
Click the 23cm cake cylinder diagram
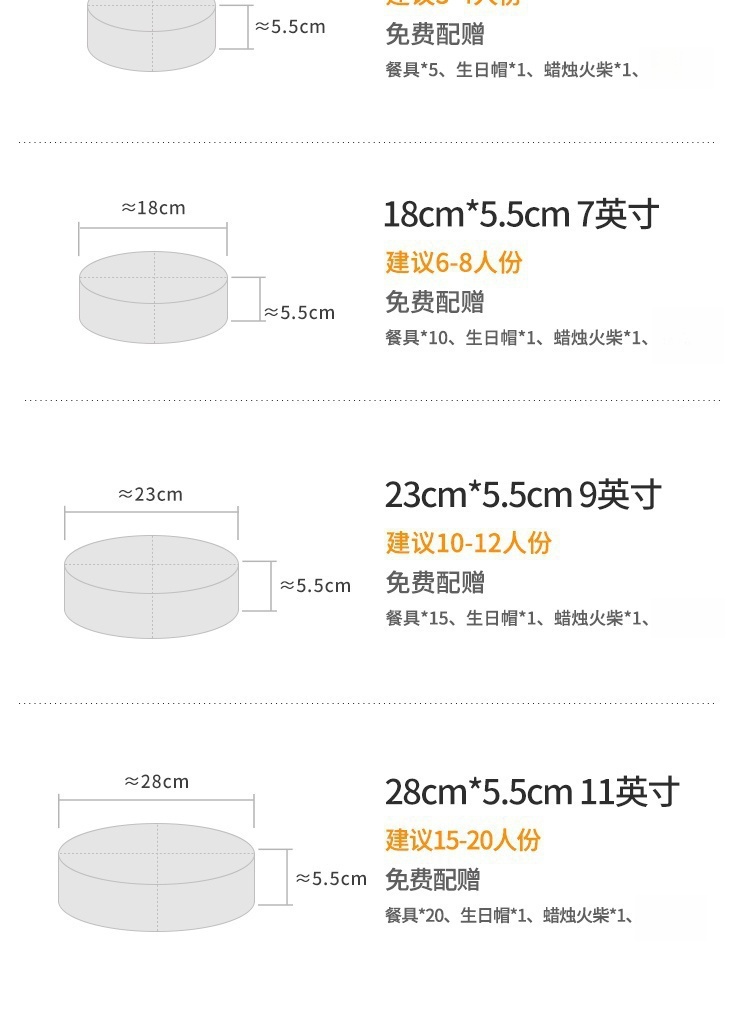click(x=152, y=587)
